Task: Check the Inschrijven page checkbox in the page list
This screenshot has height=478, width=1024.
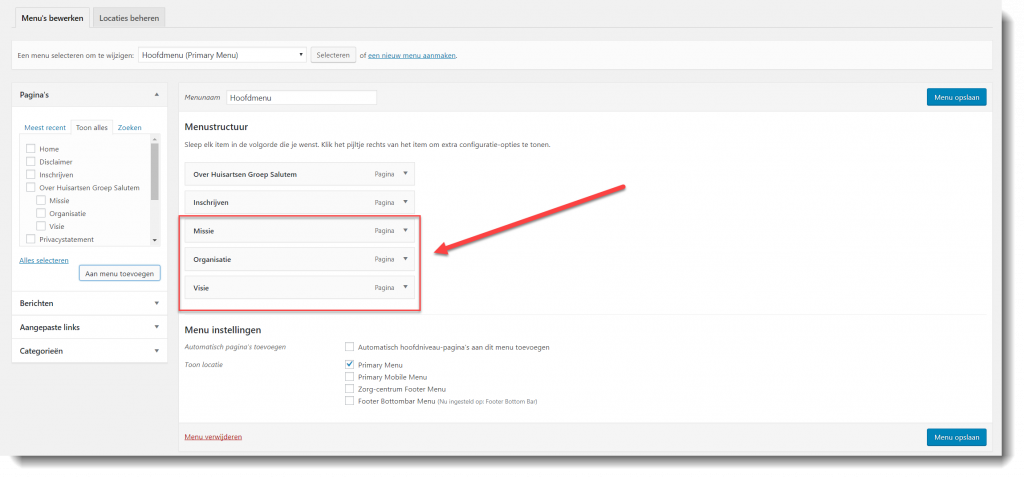Action: (x=30, y=174)
